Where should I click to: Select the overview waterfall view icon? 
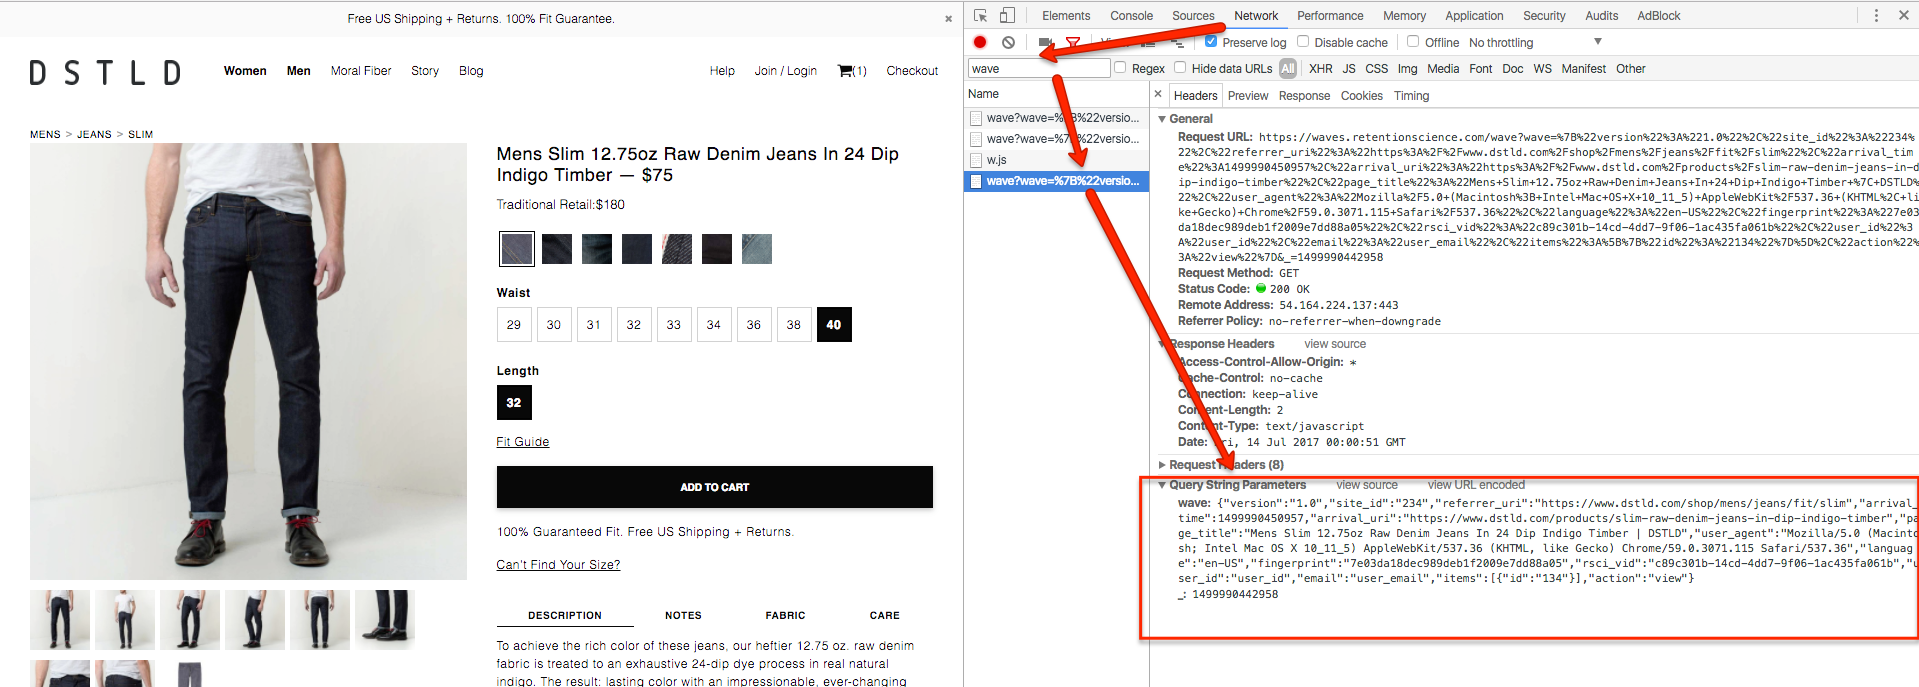point(1178,42)
